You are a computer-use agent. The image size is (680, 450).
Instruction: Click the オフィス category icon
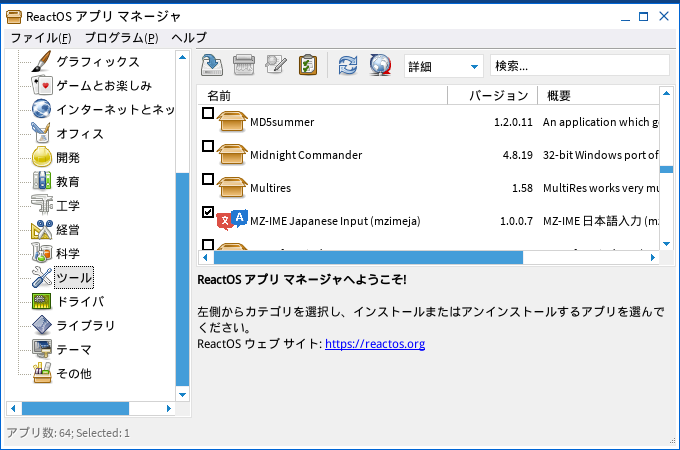tap(42, 133)
